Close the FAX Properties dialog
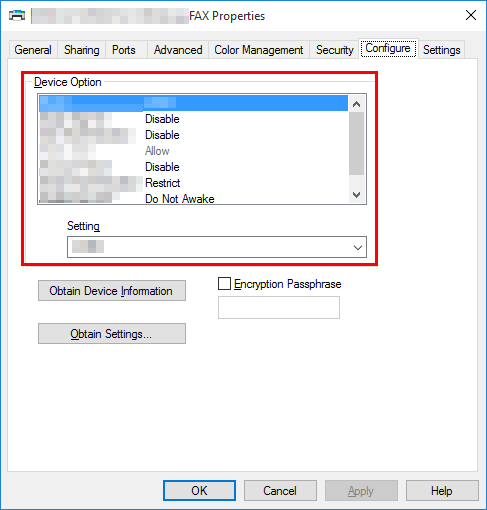 [x=471, y=15]
